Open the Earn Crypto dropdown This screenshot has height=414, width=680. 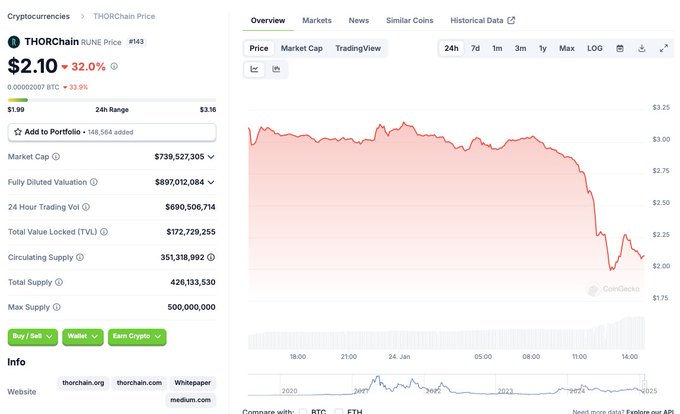pyautogui.click(x=137, y=336)
